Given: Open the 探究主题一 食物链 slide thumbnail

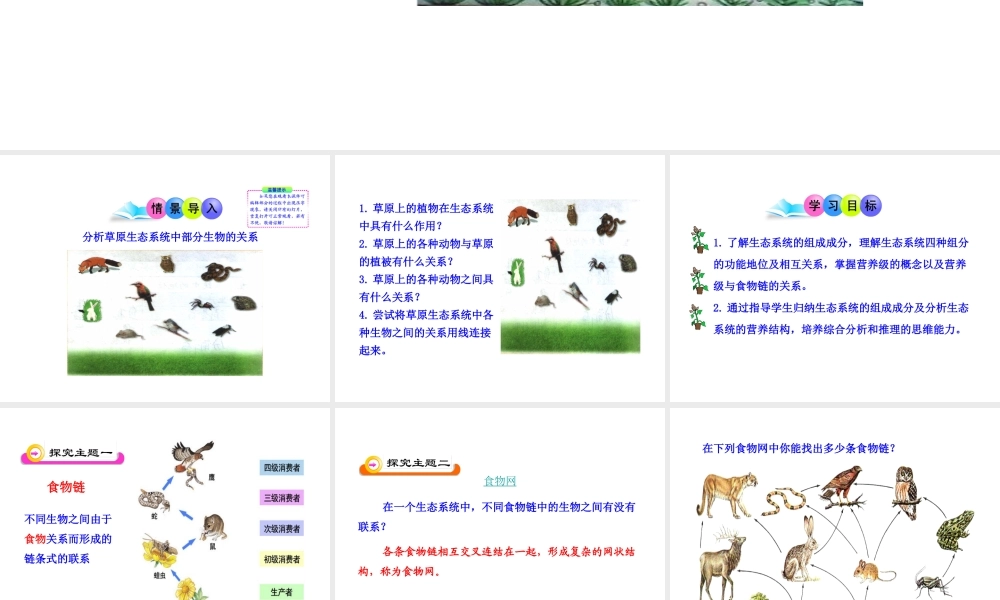Looking at the screenshot, I should [x=165, y=504].
